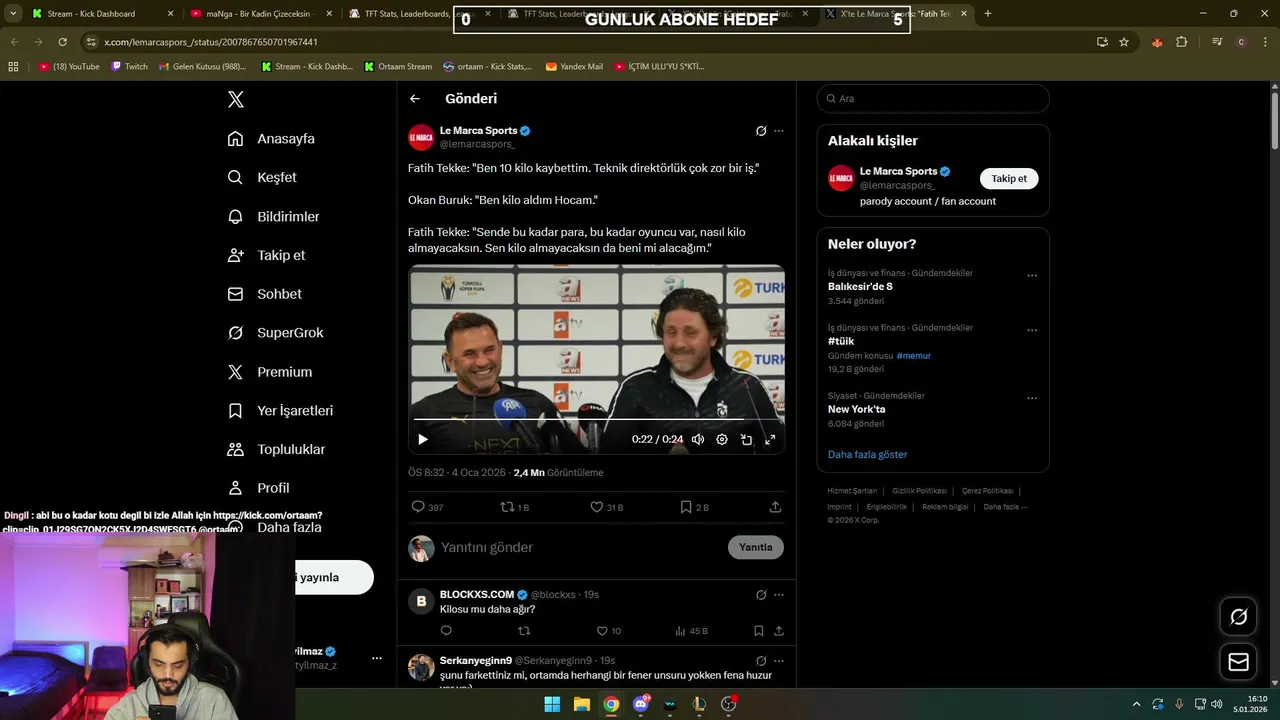This screenshot has height=720, width=1280.
Task: Open options for #tüik trend
Action: pyautogui.click(x=1032, y=330)
